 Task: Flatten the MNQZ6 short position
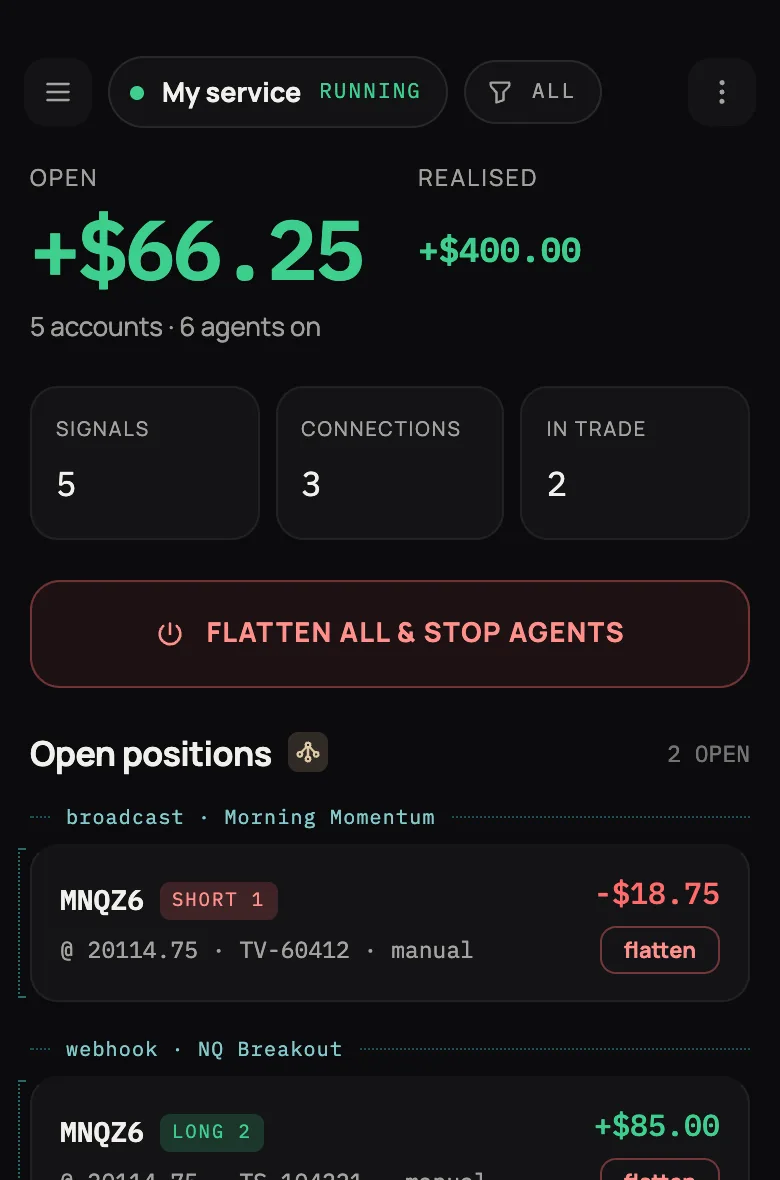660,950
